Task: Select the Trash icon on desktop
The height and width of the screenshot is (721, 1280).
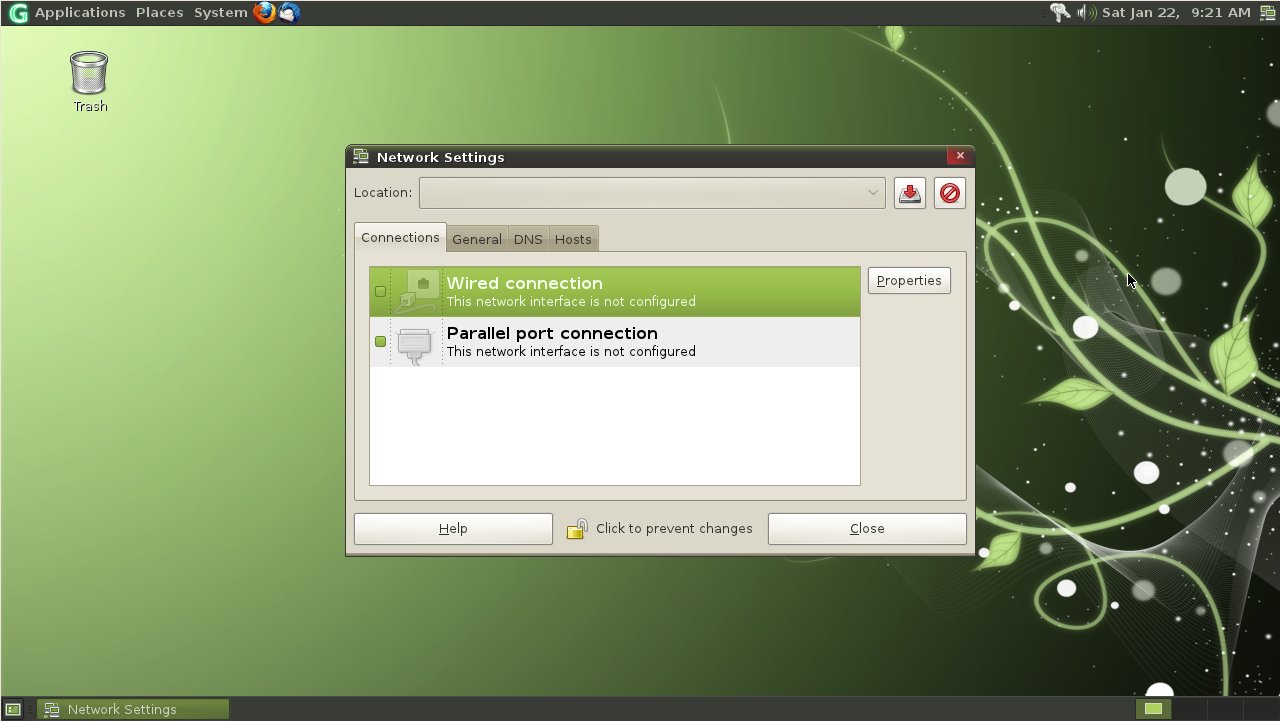Action: [x=89, y=74]
